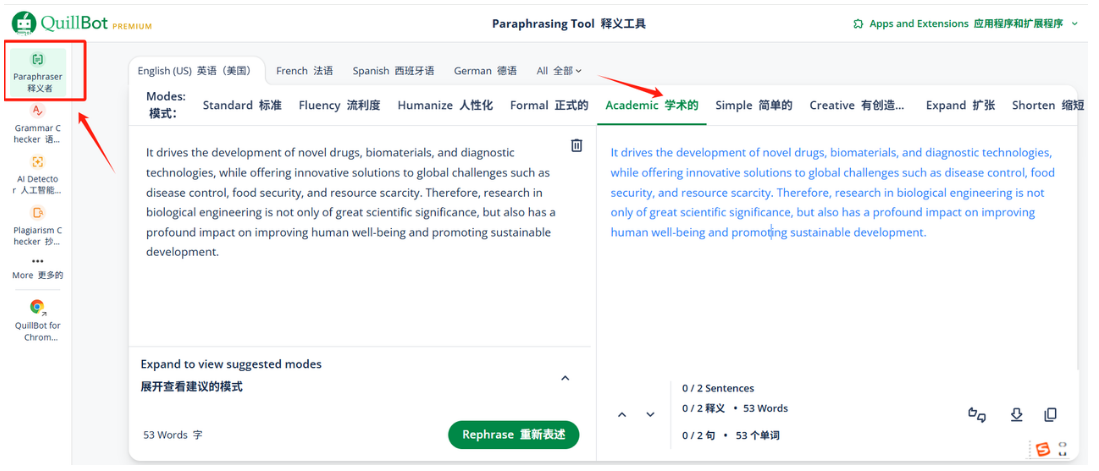Click the PREMIUM label next to logo

pos(132,27)
